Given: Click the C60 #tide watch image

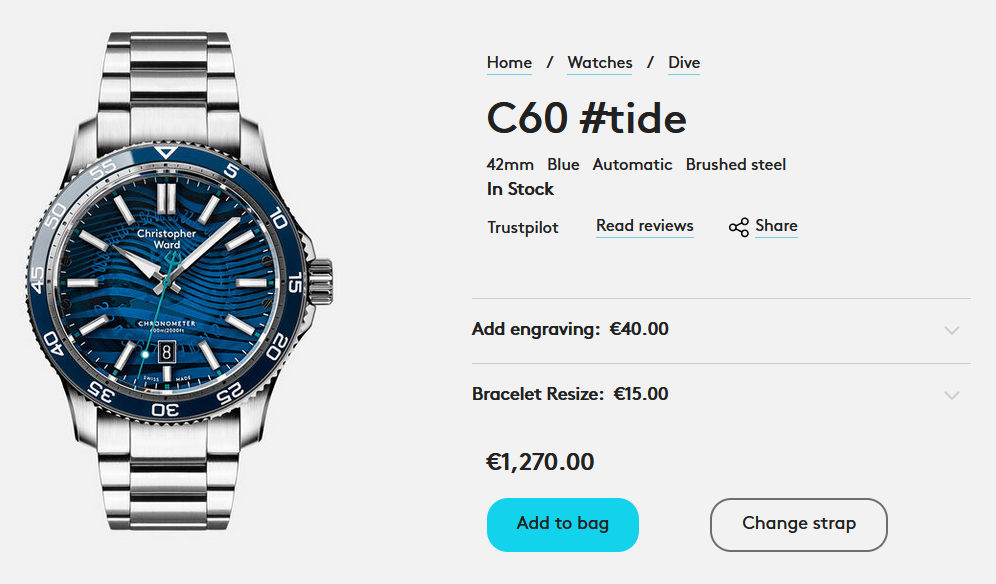Looking at the screenshot, I should 170,290.
